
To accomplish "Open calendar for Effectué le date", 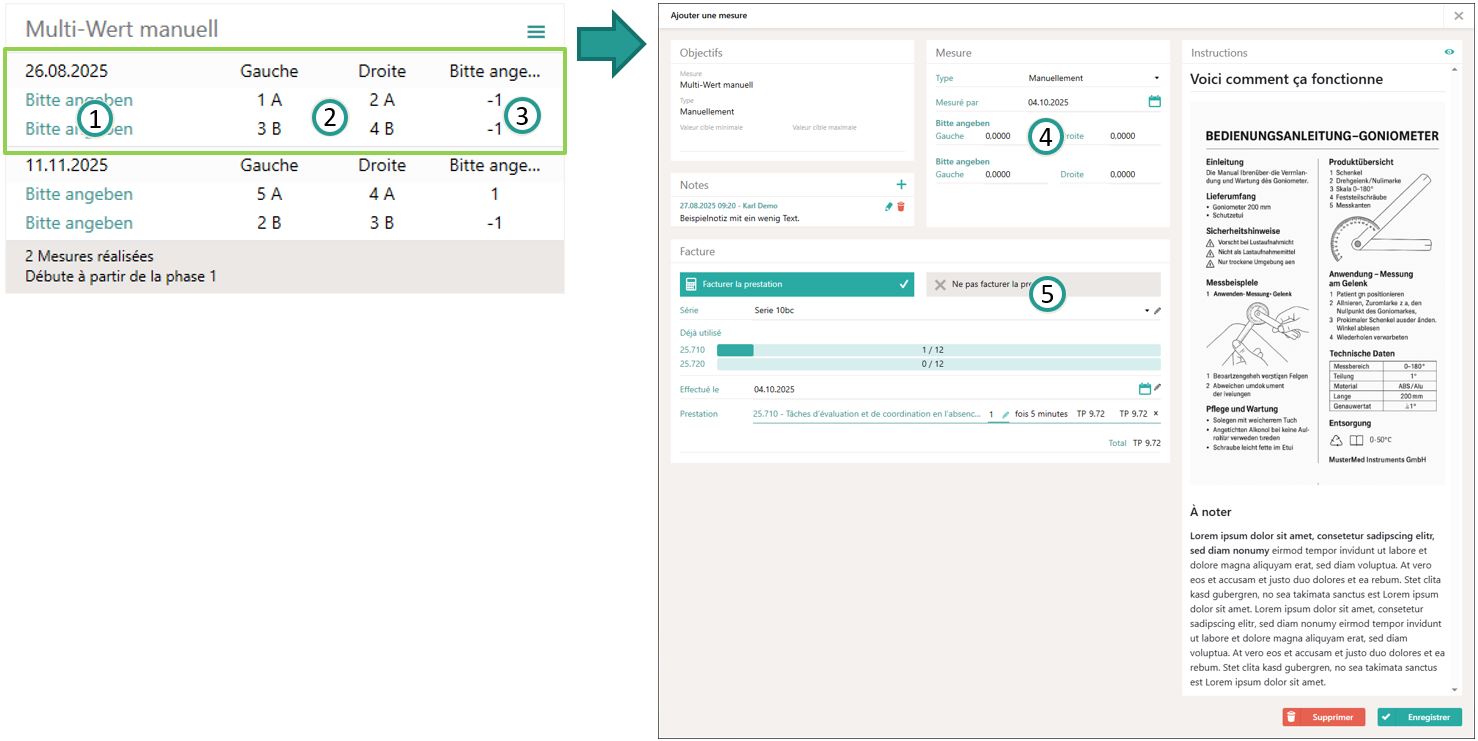I will pyautogui.click(x=1145, y=388).
